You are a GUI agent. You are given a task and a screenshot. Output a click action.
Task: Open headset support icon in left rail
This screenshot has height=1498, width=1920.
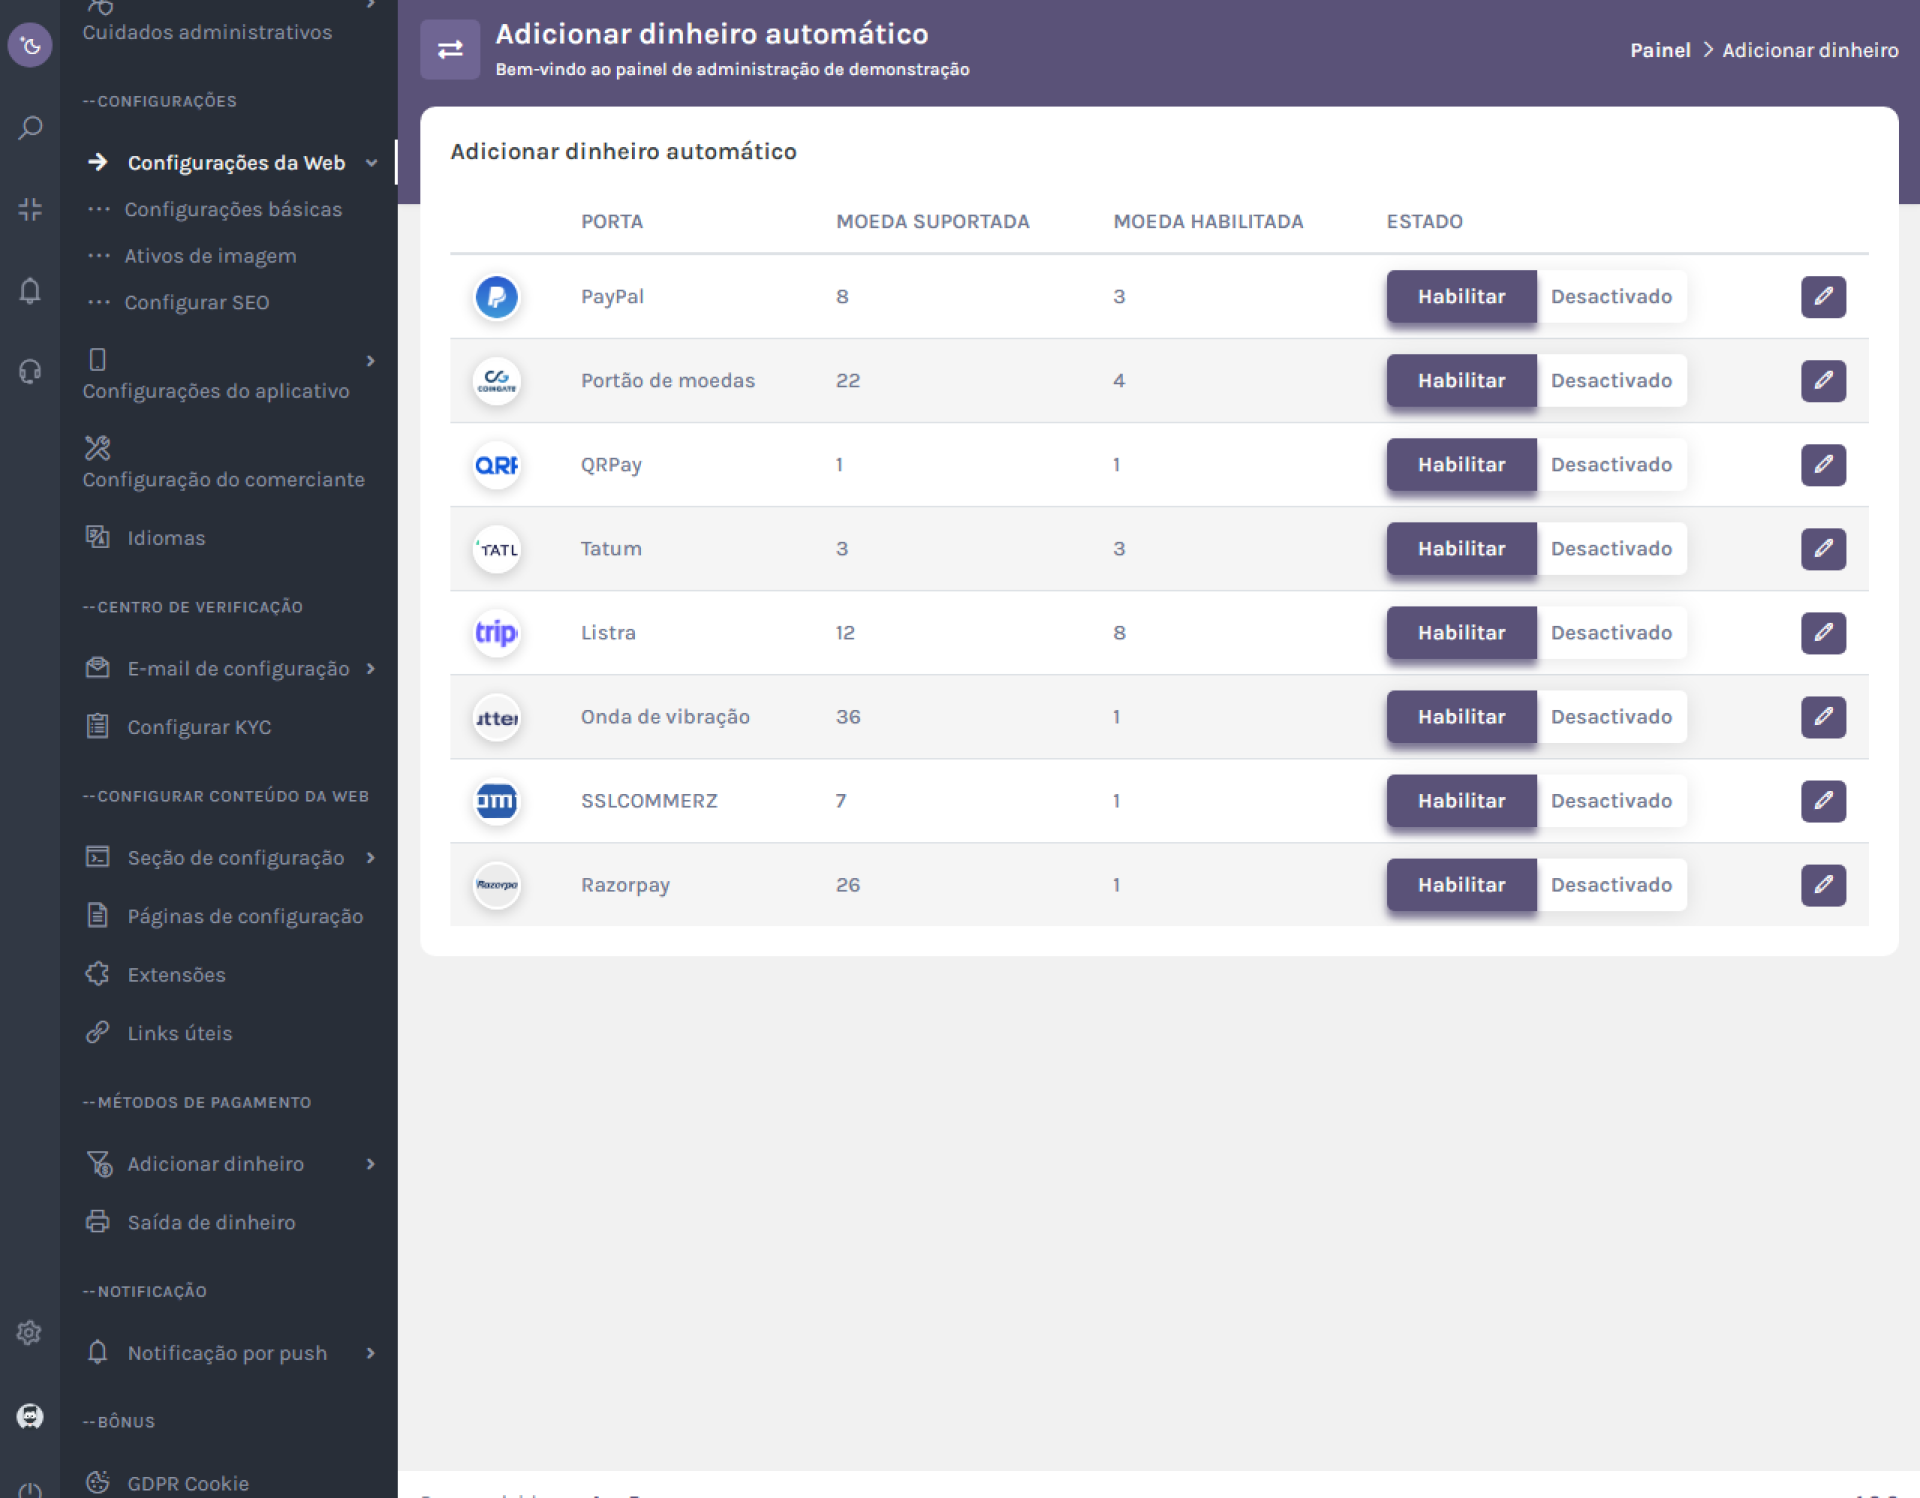[x=30, y=372]
